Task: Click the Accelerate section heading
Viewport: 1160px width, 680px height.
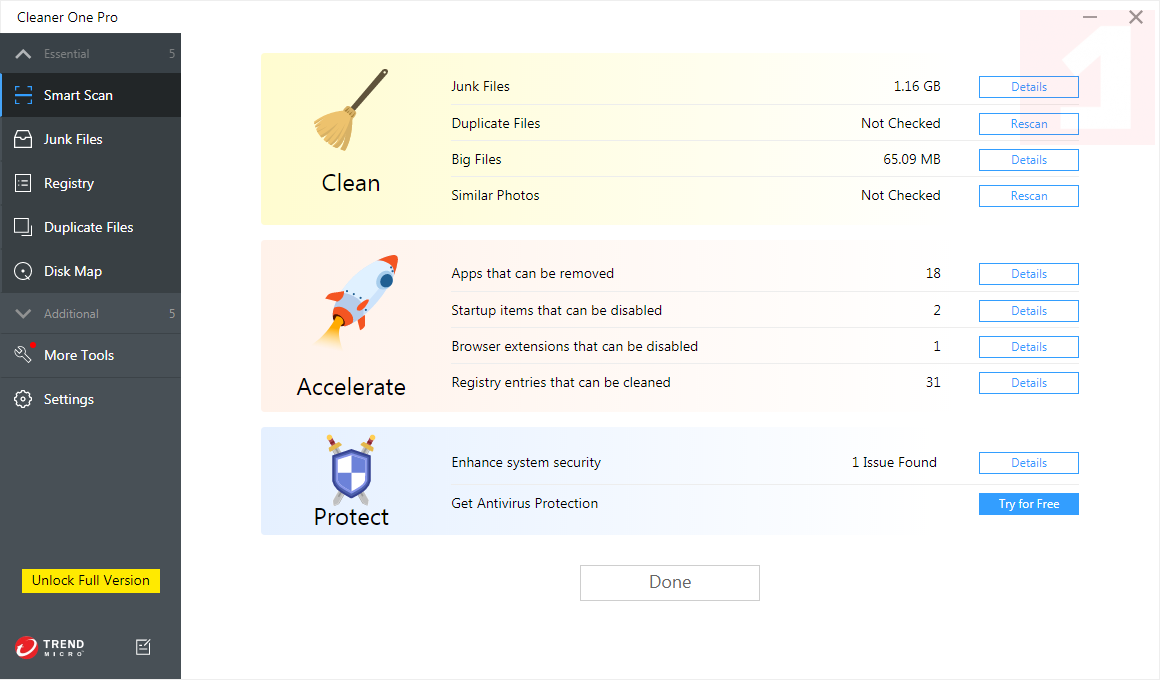Action: [351, 387]
